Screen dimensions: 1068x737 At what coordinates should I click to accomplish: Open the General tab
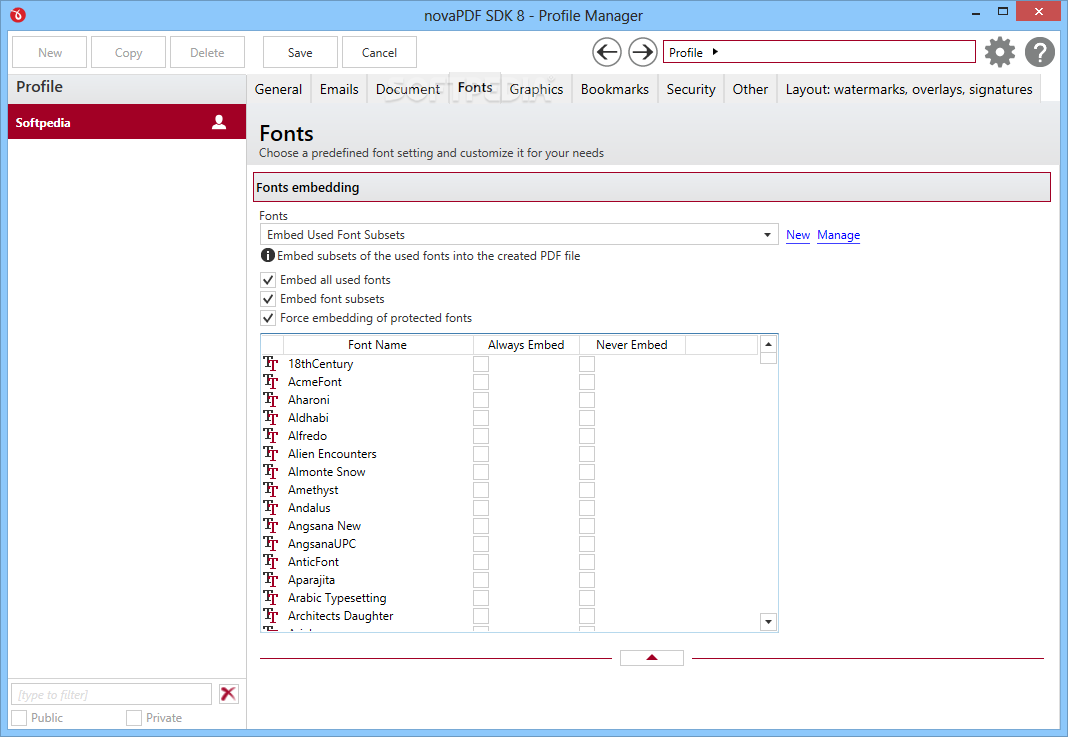[278, 89]
